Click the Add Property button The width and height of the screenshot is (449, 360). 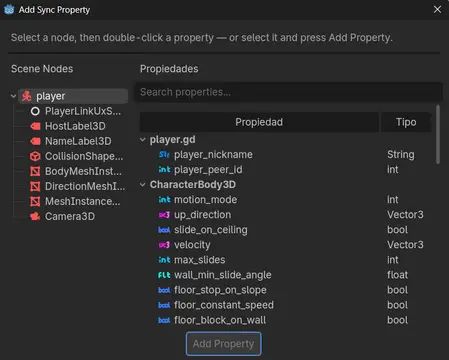coord(223,344)
